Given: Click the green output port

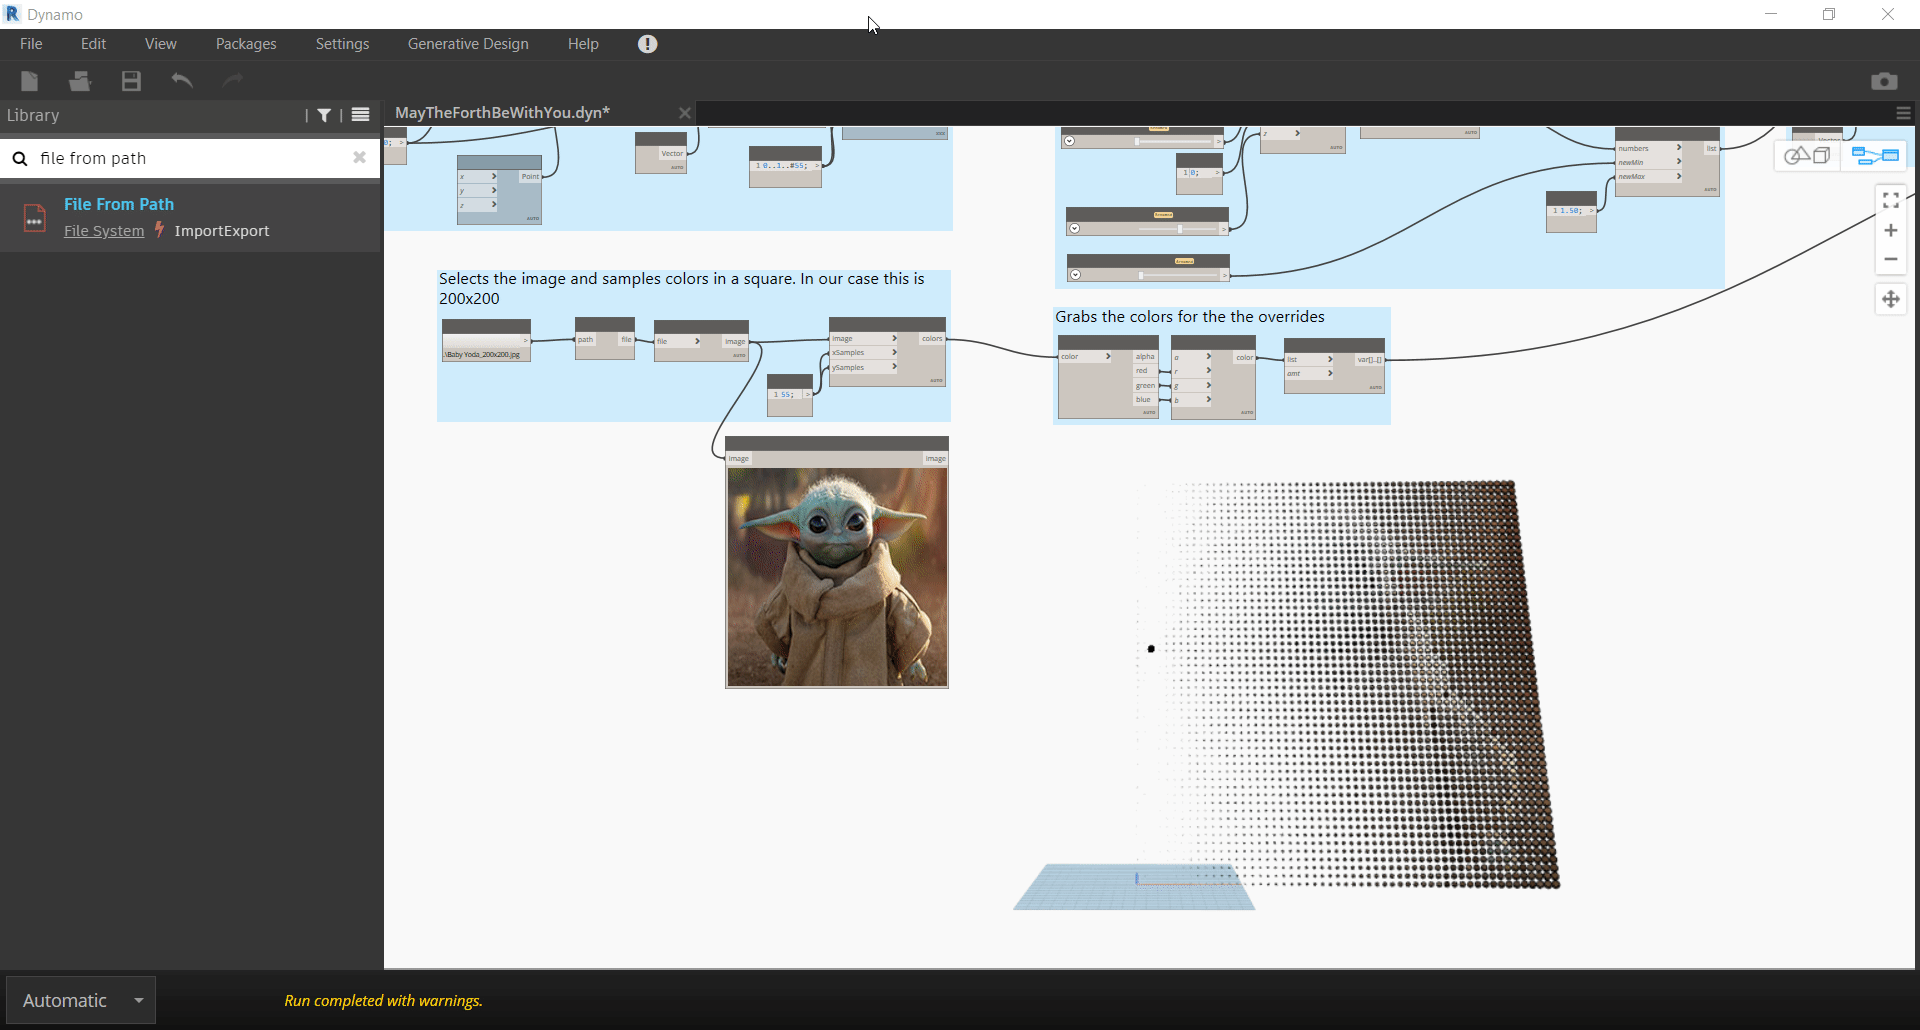Looking at the screenshot, I should point(1145,386).
